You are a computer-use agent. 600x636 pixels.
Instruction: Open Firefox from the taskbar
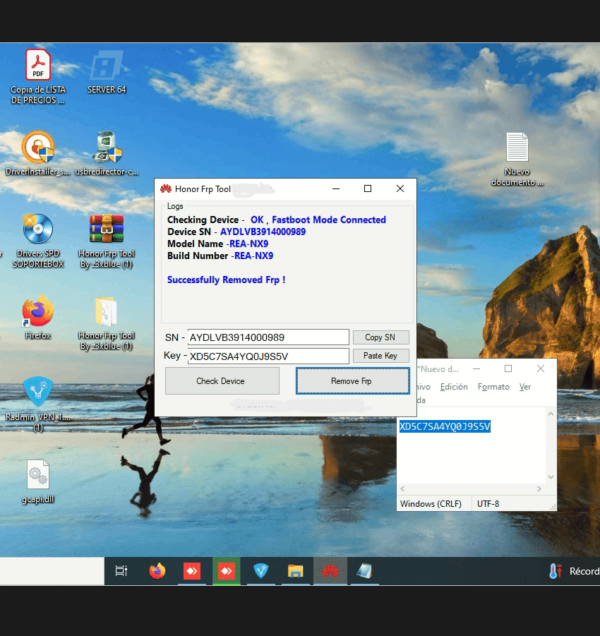(x=157, y=571)
